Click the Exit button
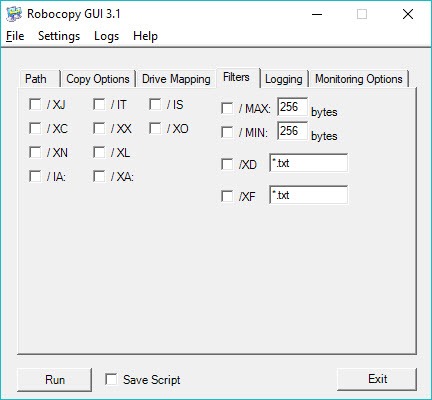 click(377, 379)
